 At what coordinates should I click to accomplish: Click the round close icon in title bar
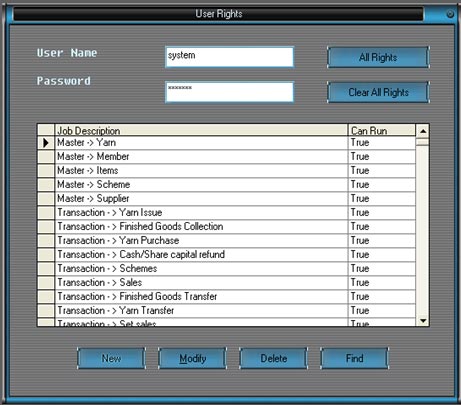[x=450, y=14]
